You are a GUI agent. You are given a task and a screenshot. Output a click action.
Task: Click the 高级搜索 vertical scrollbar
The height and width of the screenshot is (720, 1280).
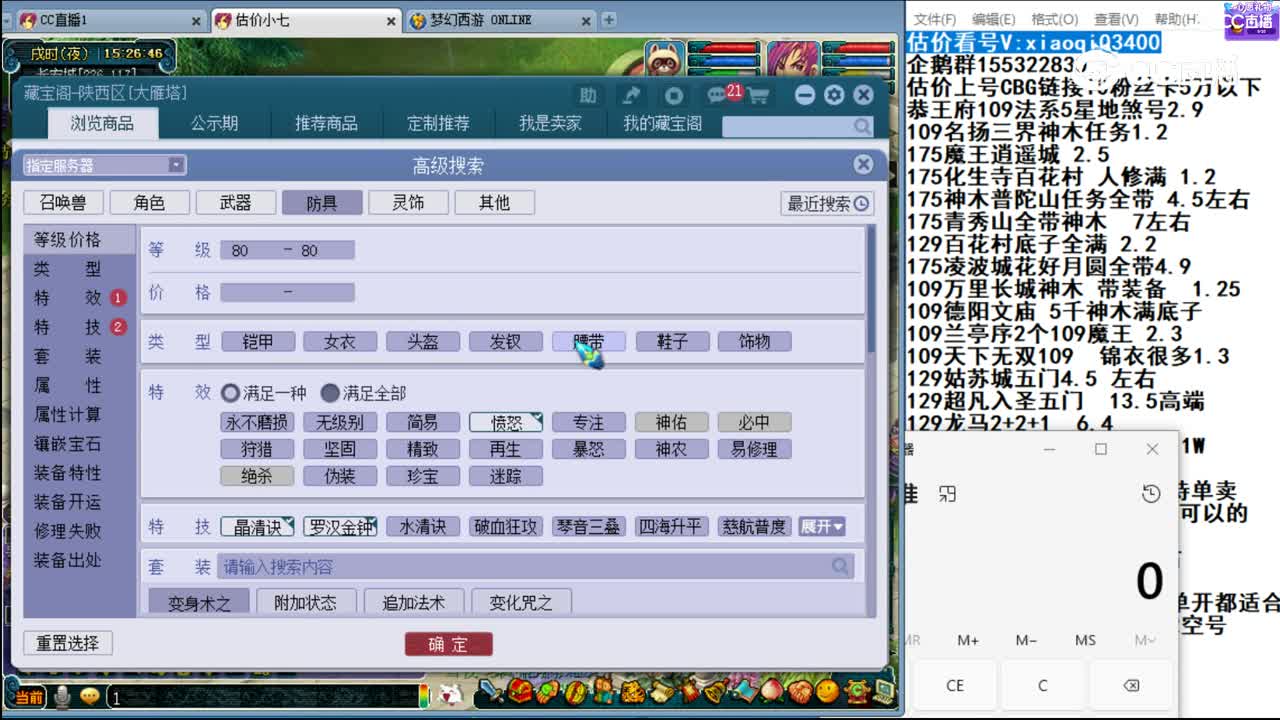[872, 290]
